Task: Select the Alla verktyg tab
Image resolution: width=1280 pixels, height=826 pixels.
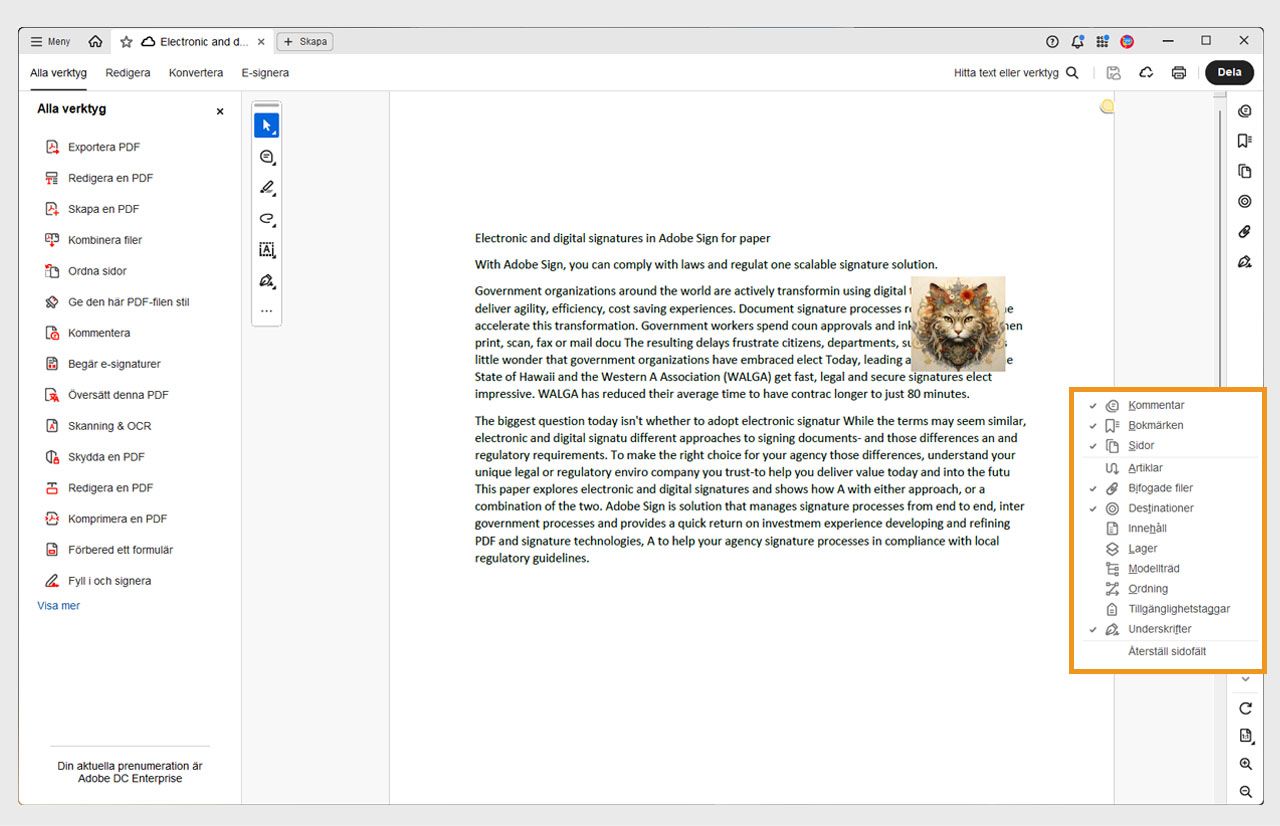Action: tap(58, 73)
